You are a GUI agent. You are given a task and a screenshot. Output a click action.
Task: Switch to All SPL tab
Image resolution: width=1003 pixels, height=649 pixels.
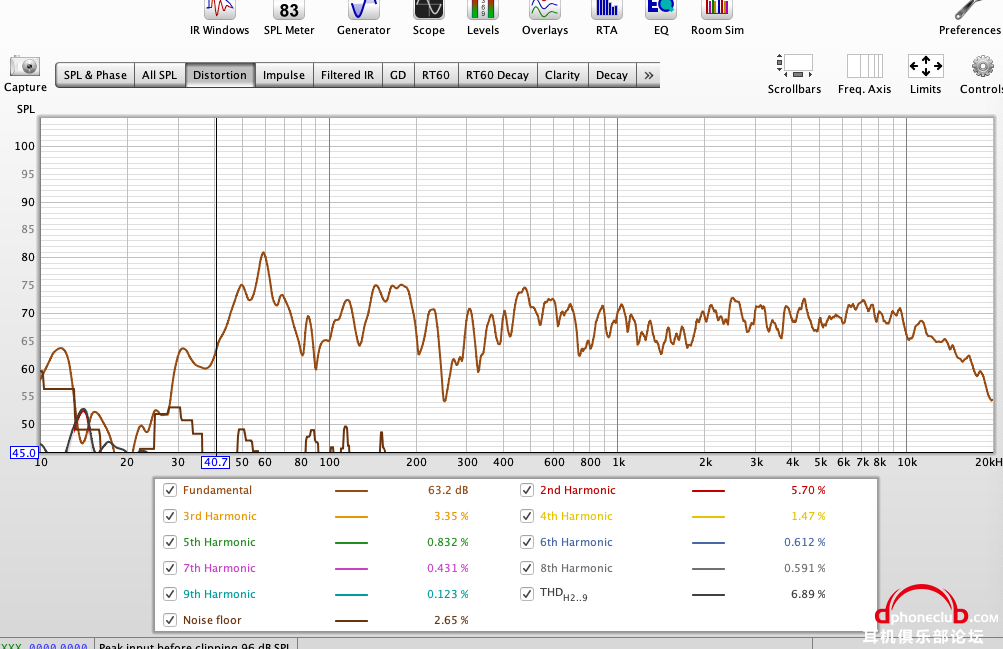coord(159,75)
